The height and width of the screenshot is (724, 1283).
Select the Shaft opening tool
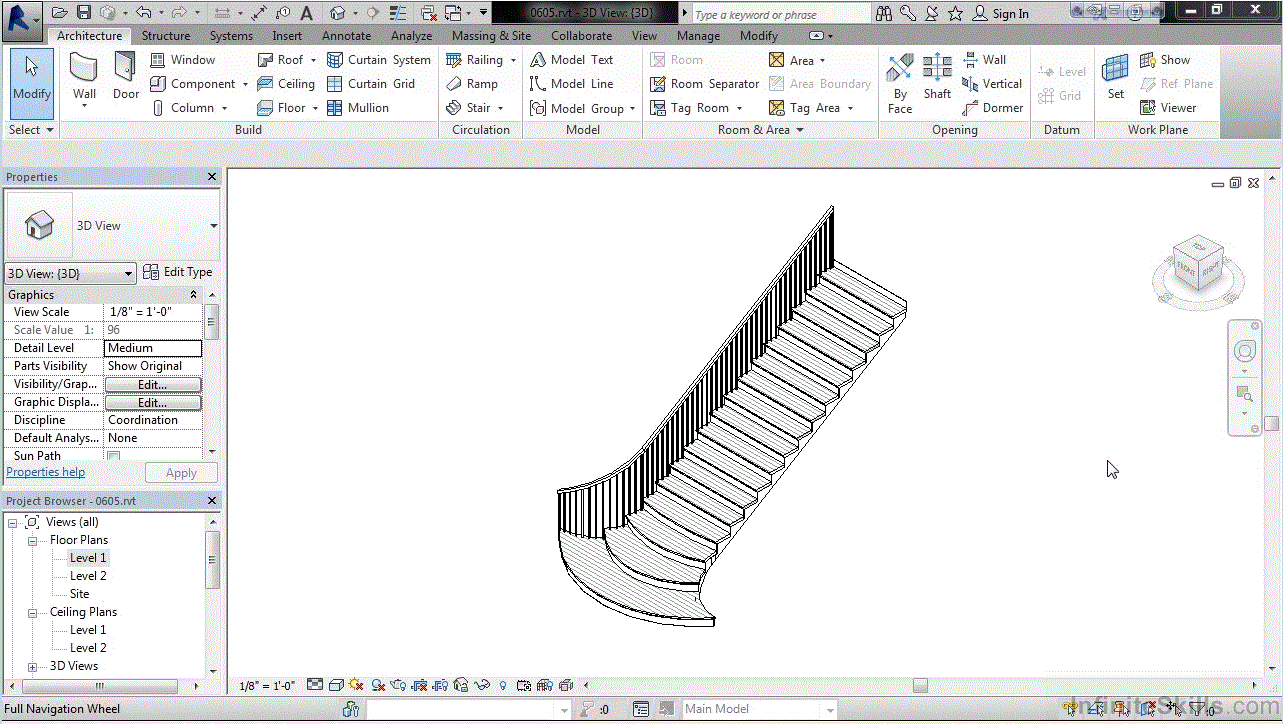(x=937, y=78)
